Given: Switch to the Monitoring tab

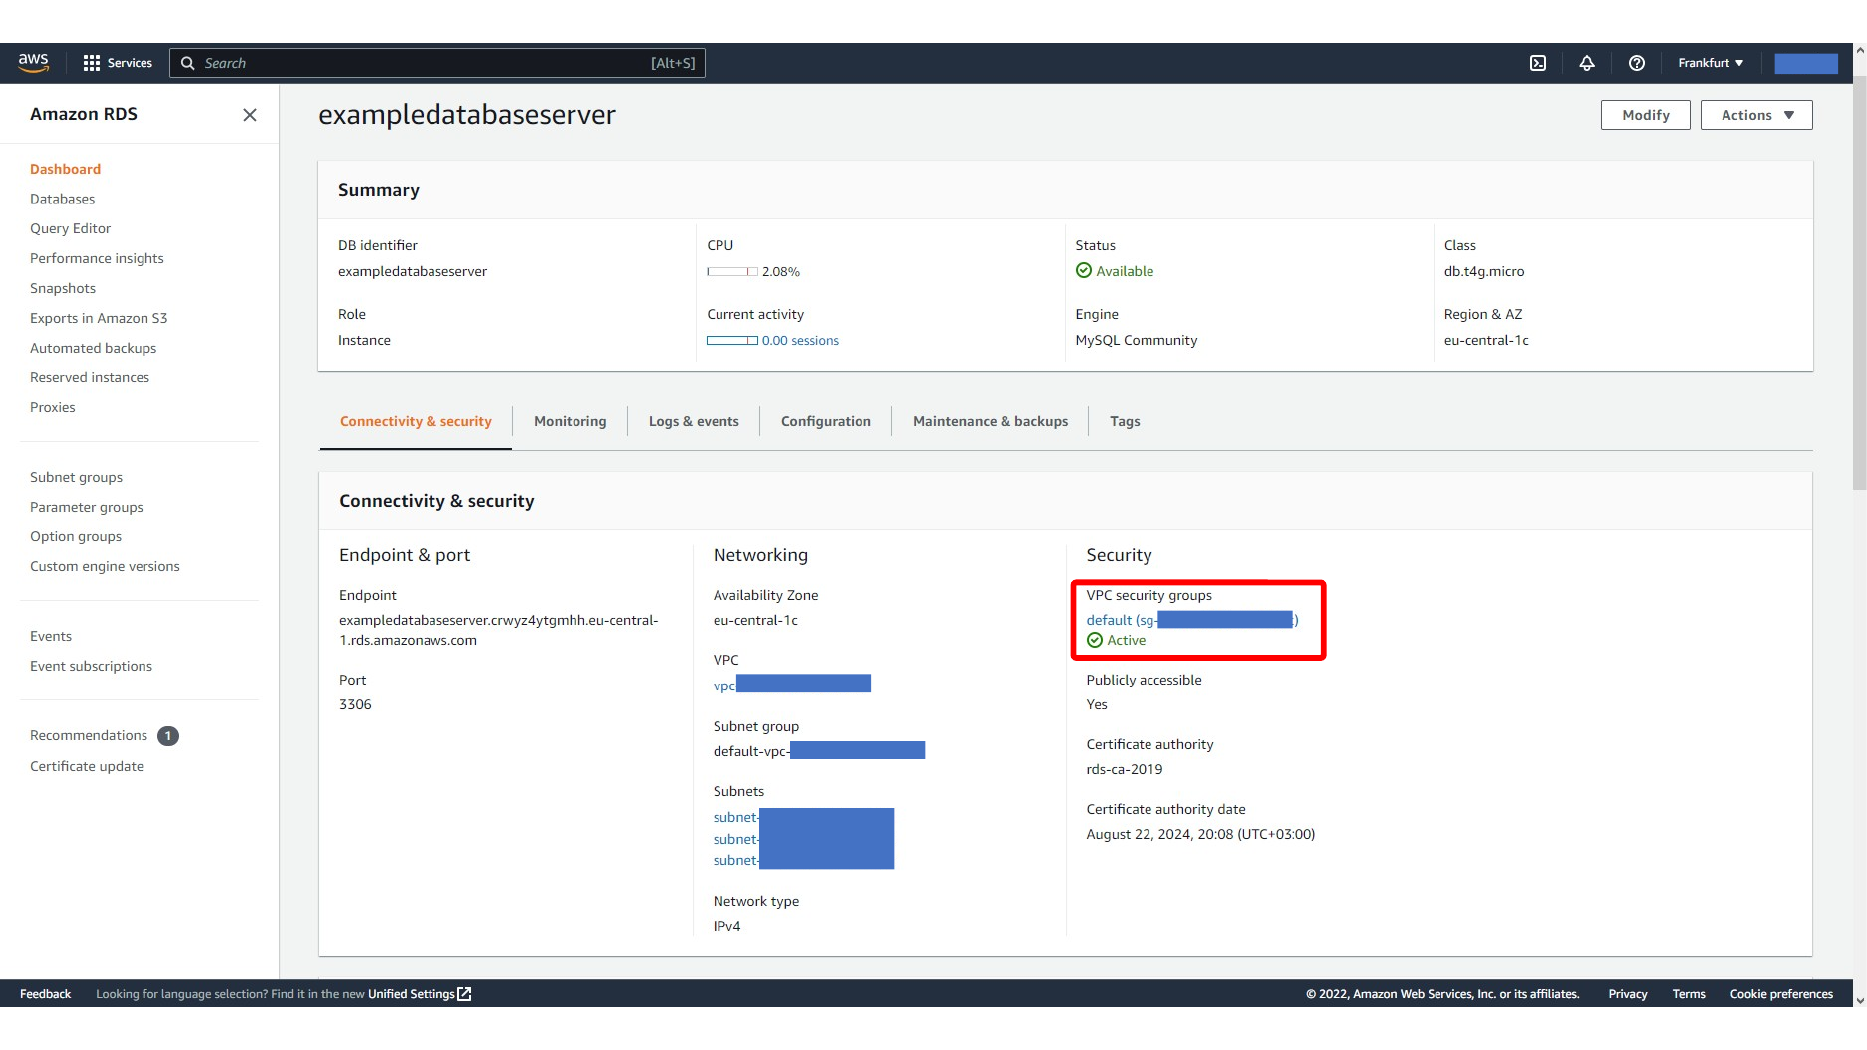Looking at the screenshot, I should coord(570,422).
